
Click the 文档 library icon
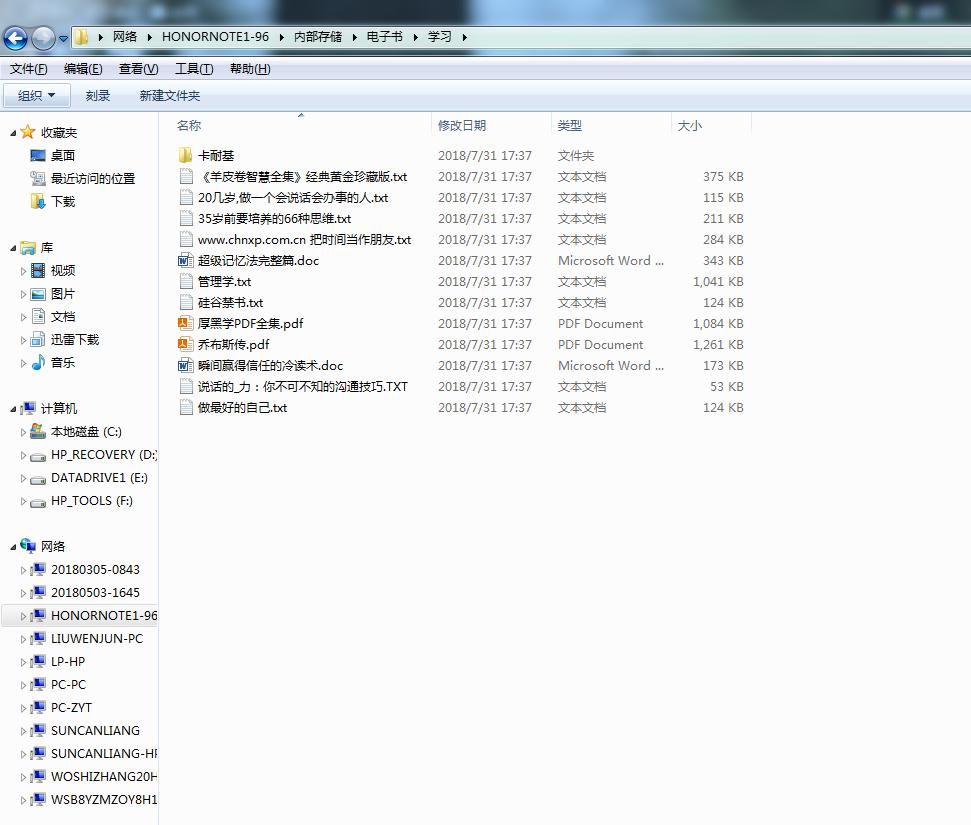[38, 316]
